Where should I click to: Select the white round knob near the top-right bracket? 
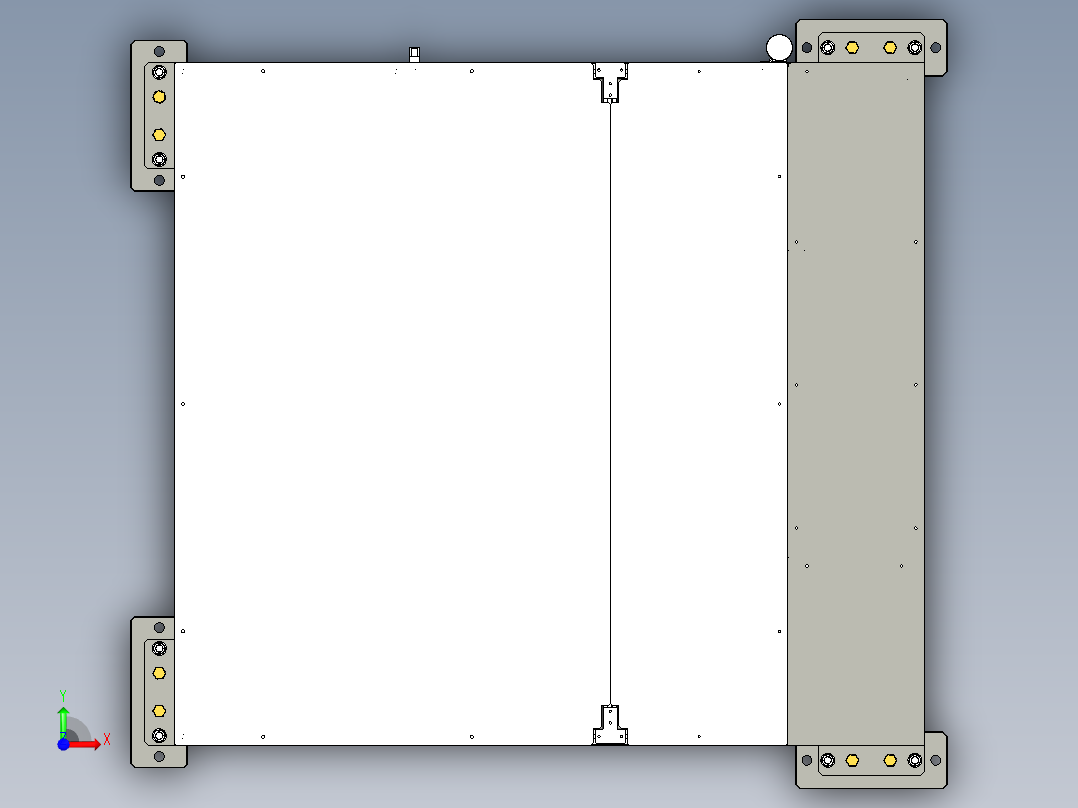point(779,48)
